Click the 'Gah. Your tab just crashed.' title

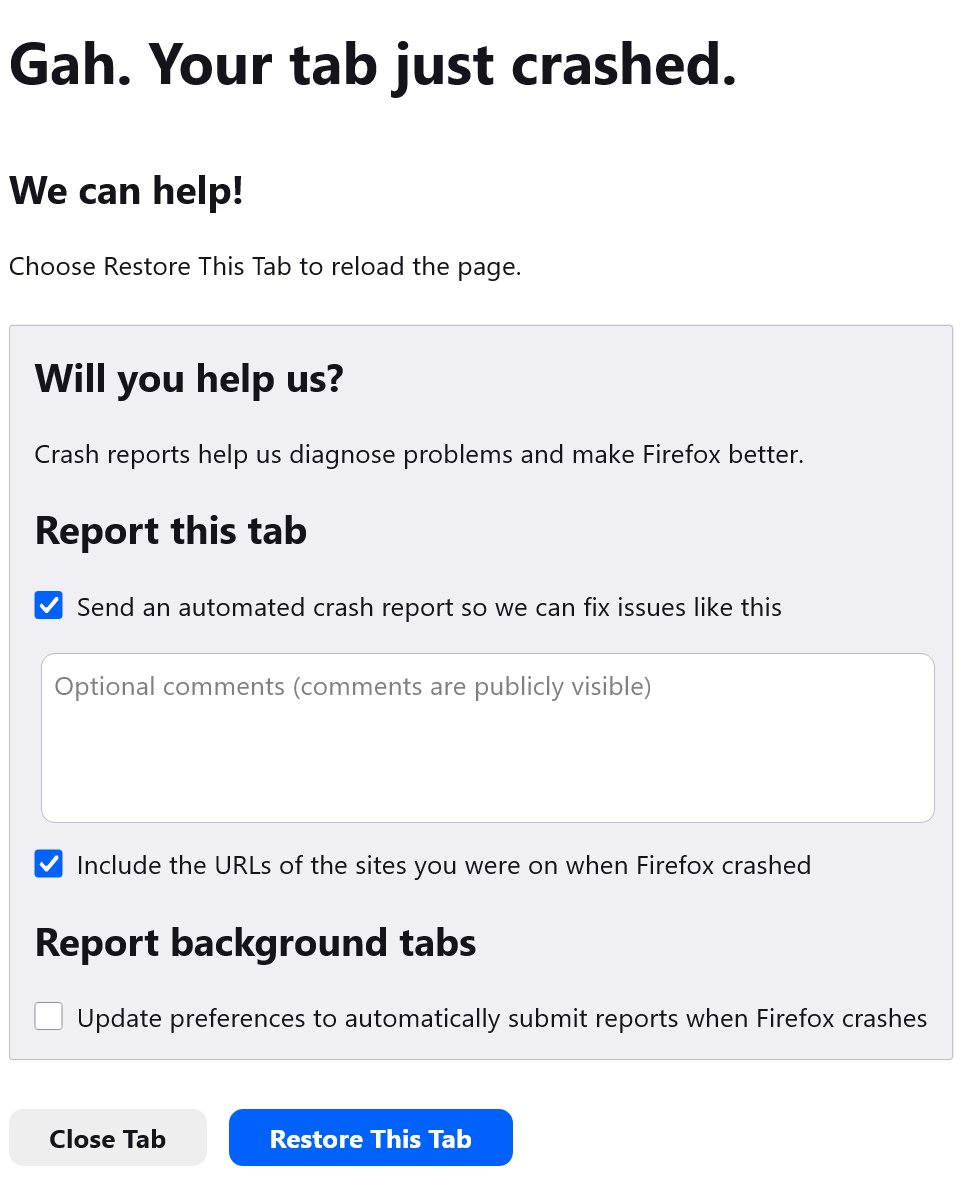pos(372,65)
